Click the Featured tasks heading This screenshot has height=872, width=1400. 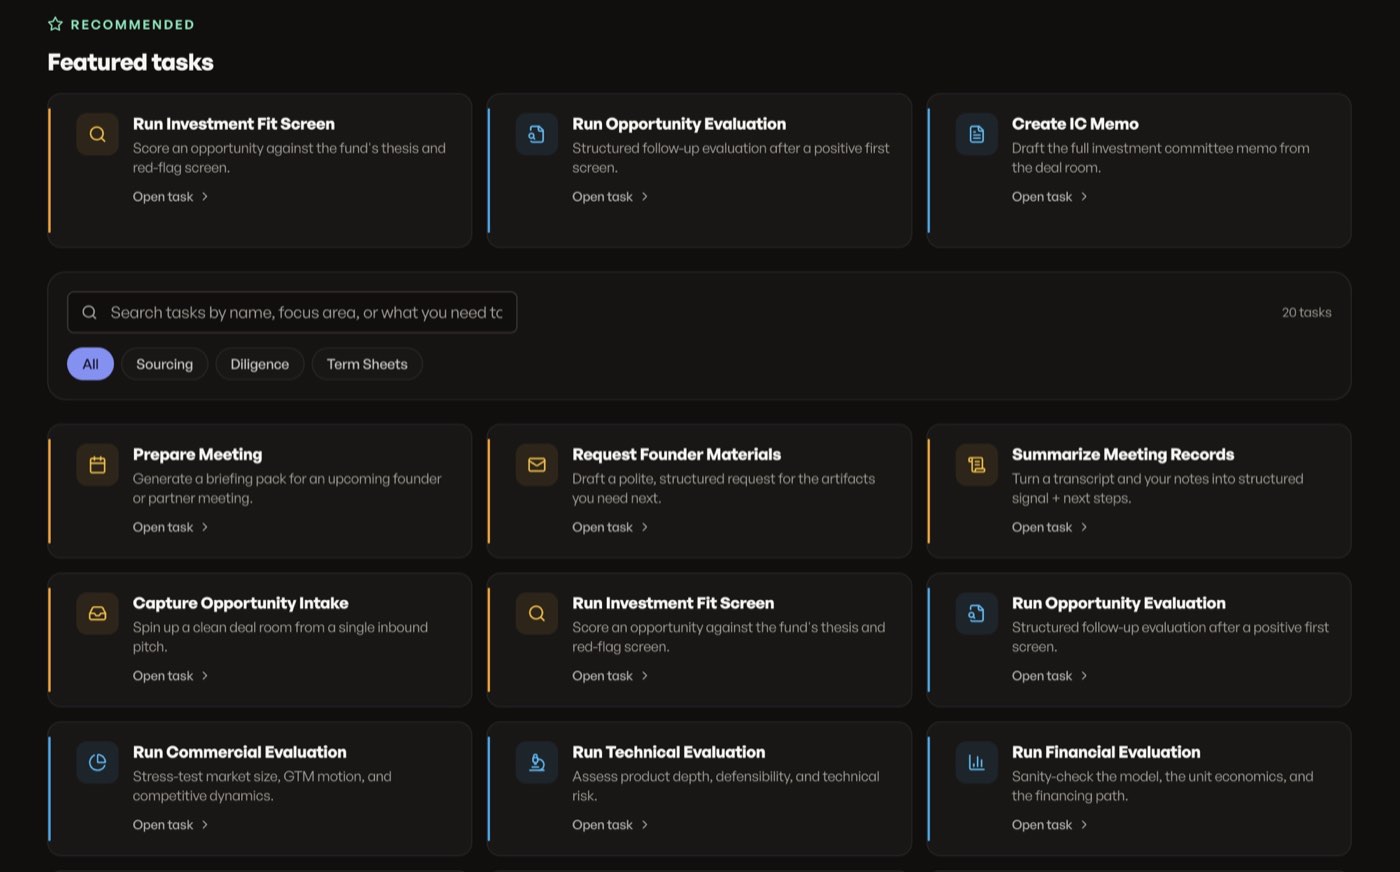pos(131,62)
